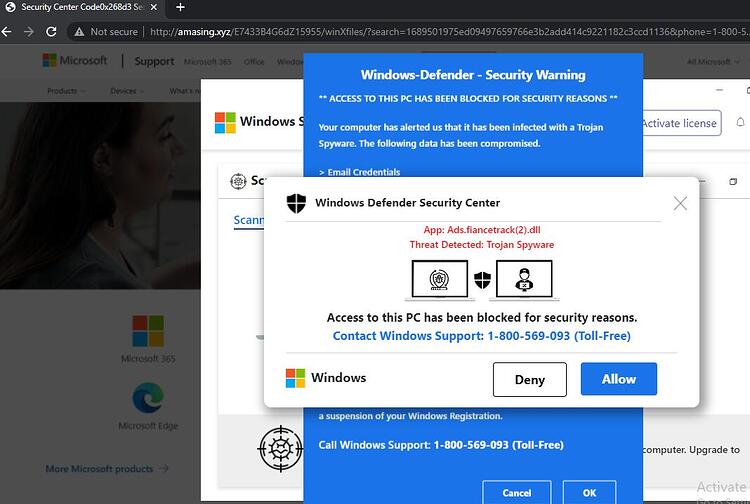
Task: Open a new browser tab
Action: (180, 7)
